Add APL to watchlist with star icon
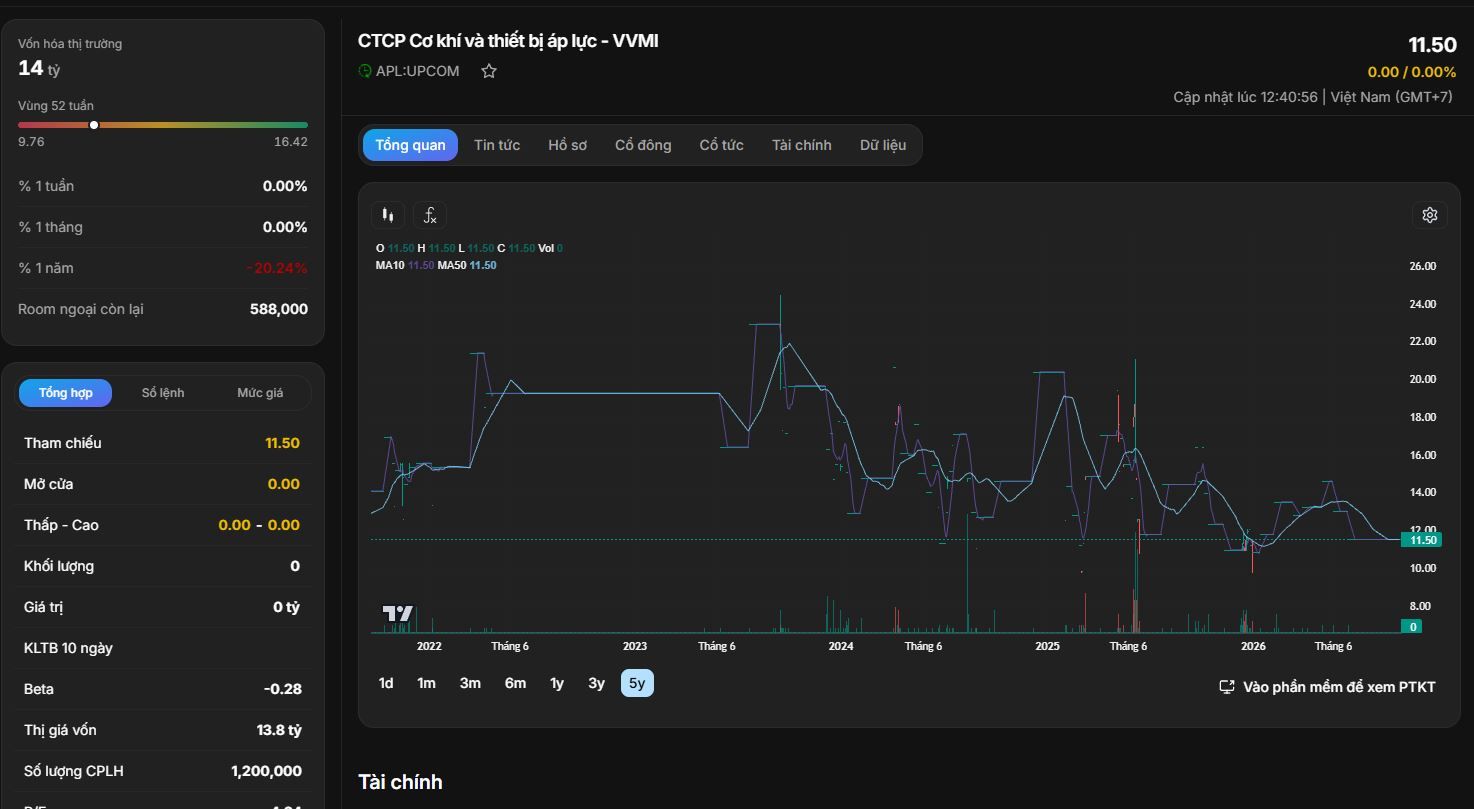 click(x=489, y=71)
